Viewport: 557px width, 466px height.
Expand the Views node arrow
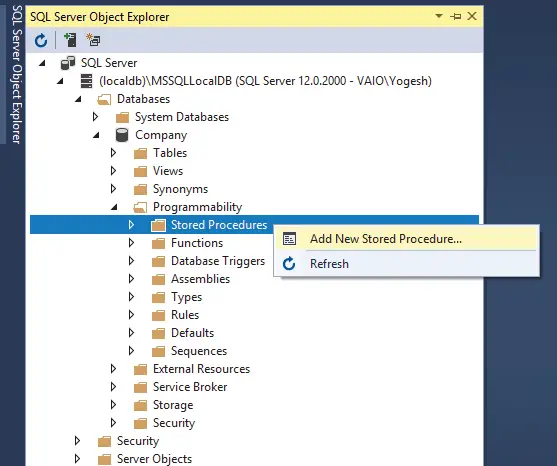(x=113, y=171)
